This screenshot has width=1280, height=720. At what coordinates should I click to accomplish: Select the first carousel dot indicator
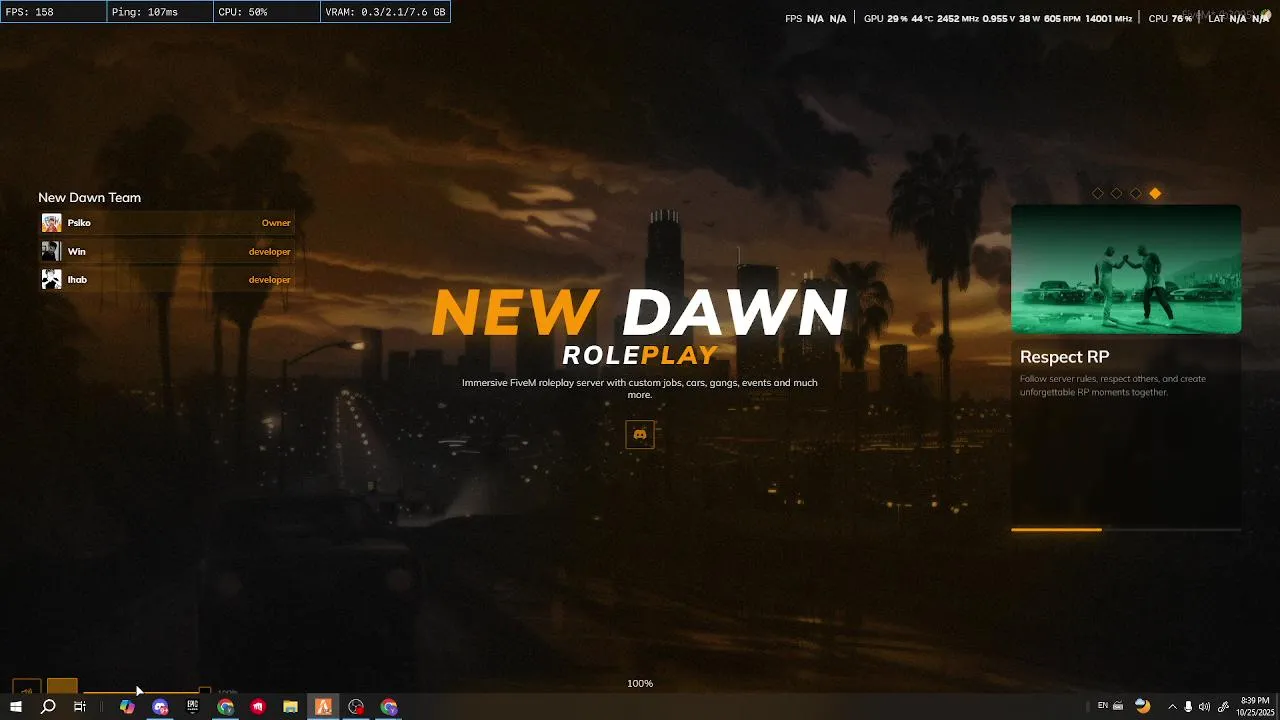1098,193
